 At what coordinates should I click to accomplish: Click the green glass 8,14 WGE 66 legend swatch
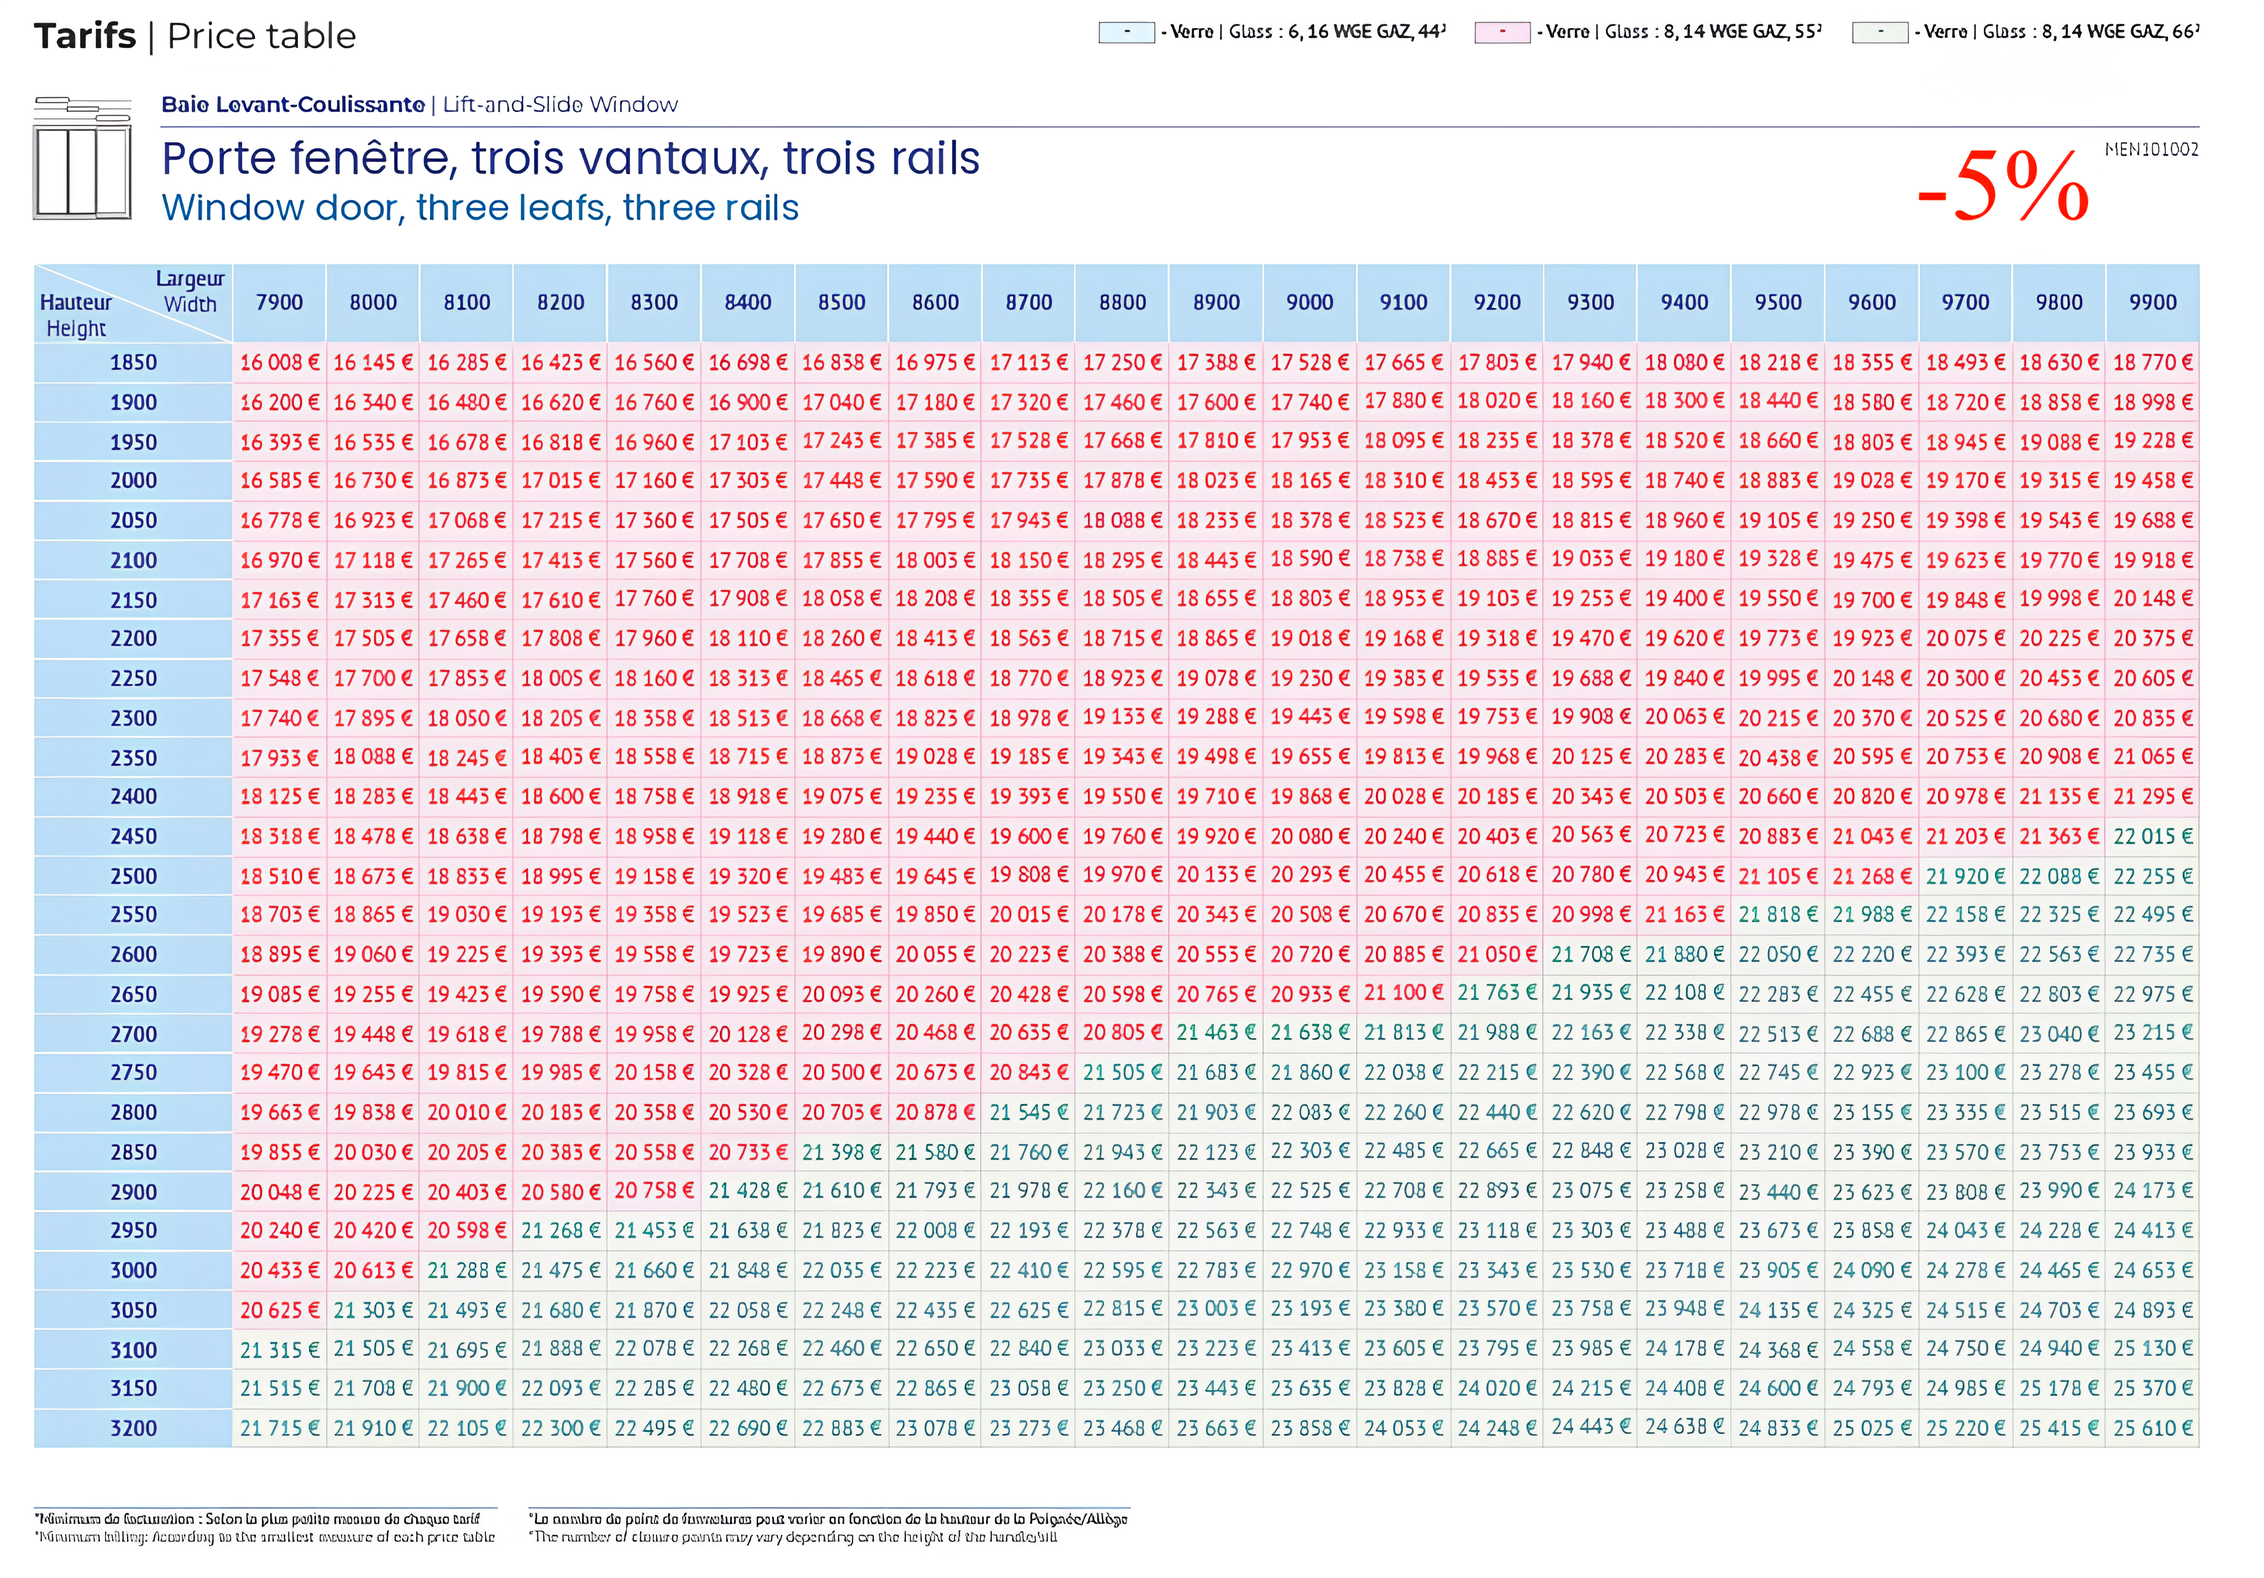tap(1879, 32)
